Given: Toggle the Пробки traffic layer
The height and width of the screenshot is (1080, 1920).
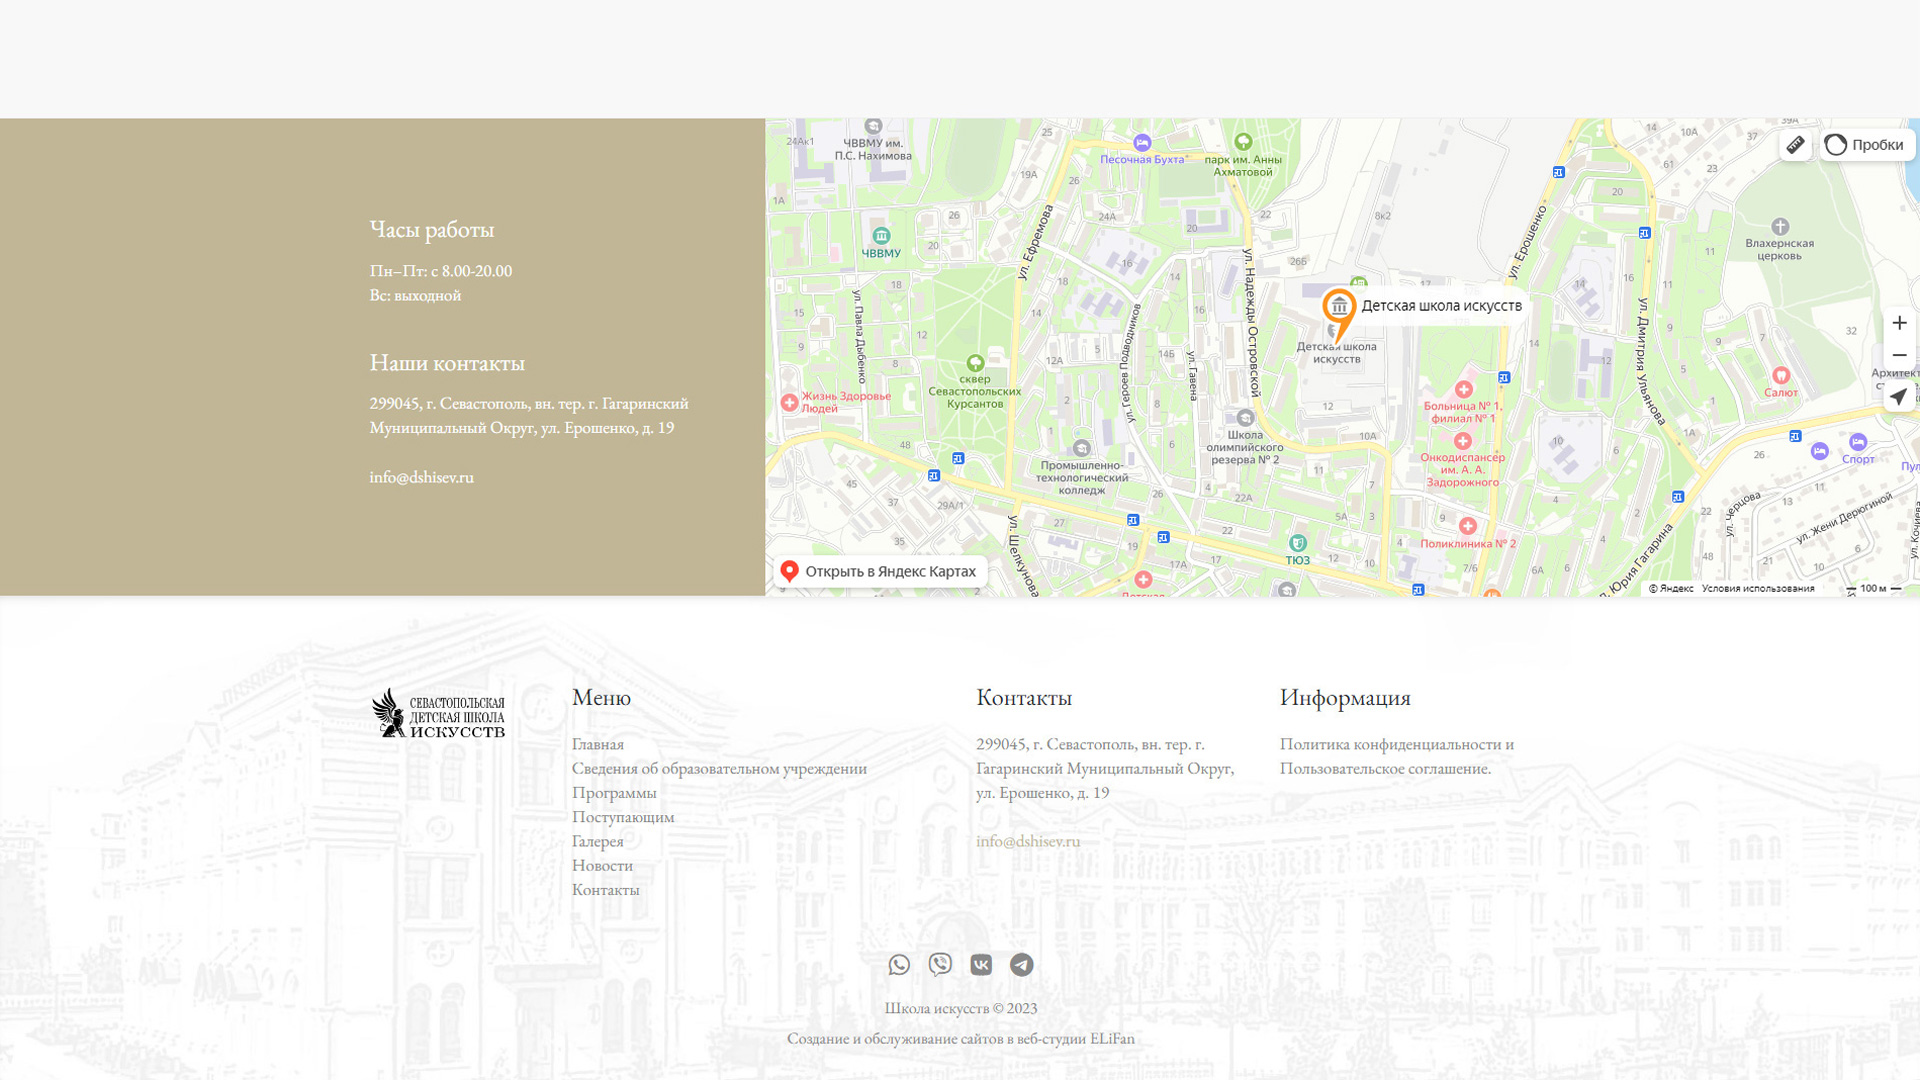Looking at the screenshot, I should pos(1866,145).
